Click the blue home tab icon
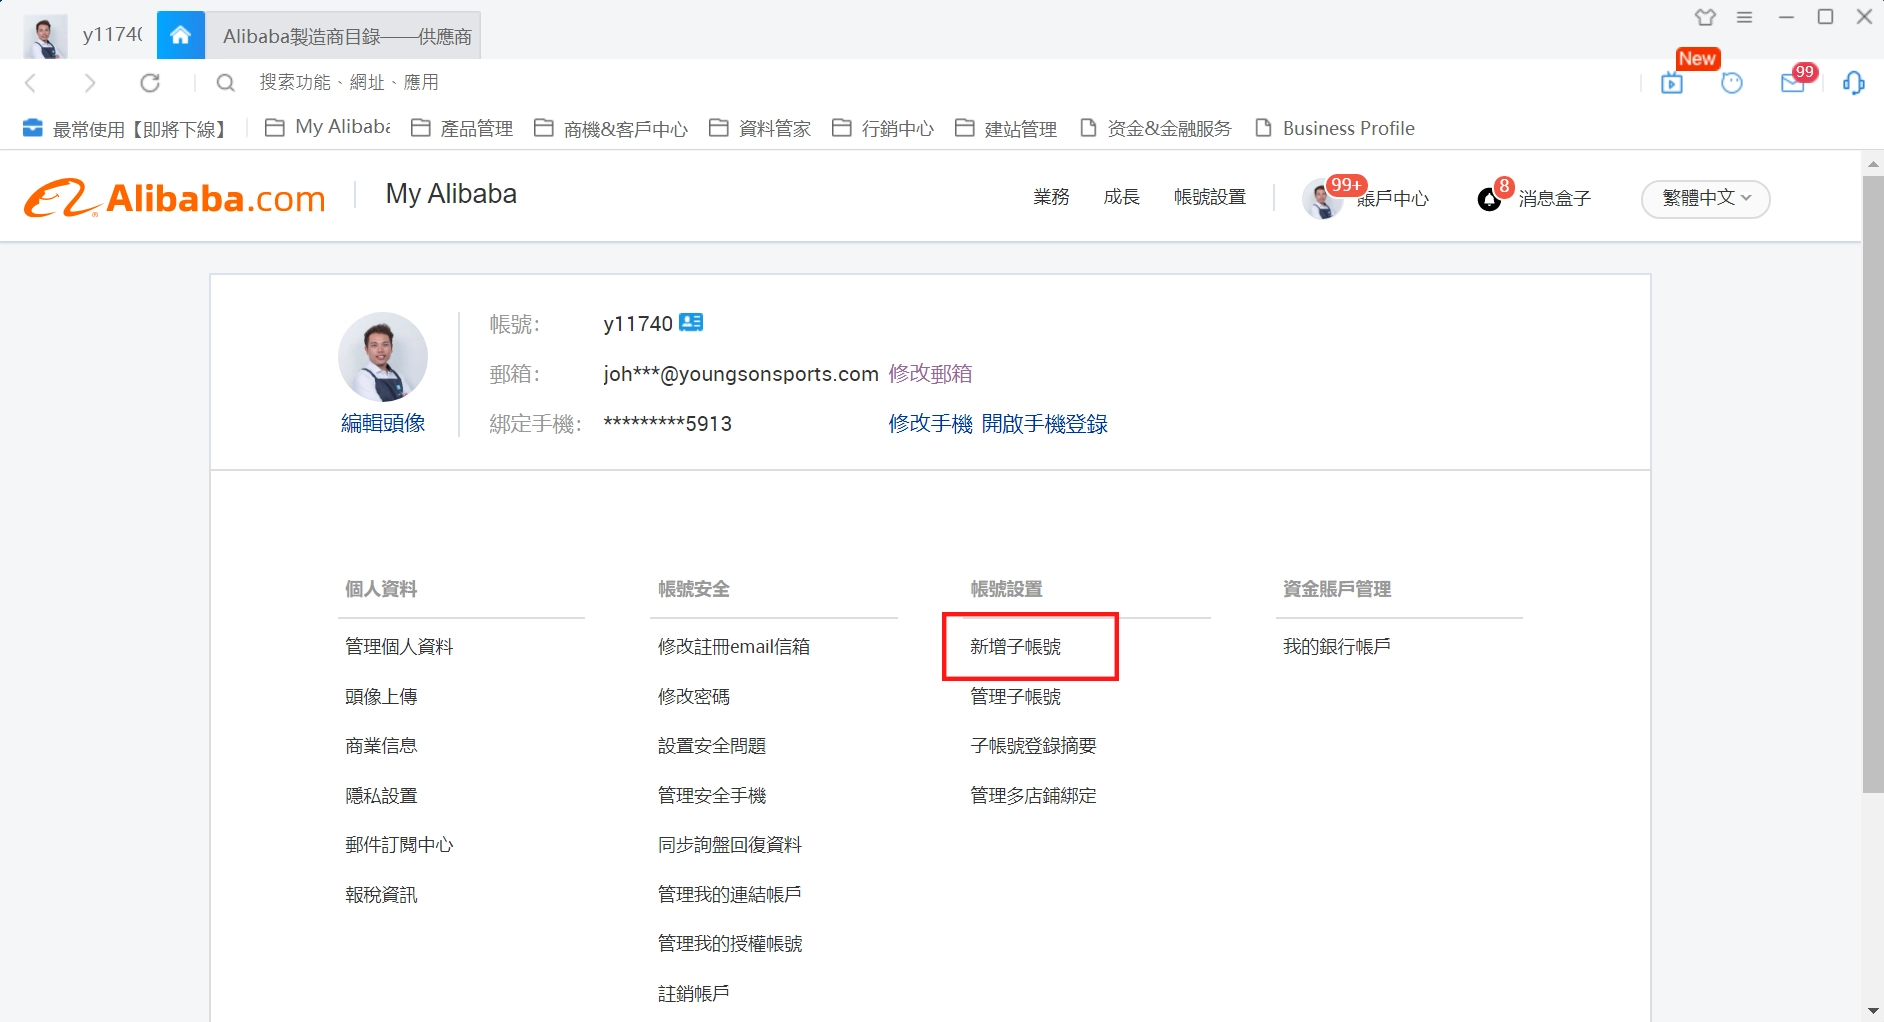Screen dimensions: 1884x1022 pyautogui.click(x=181, y=35)
